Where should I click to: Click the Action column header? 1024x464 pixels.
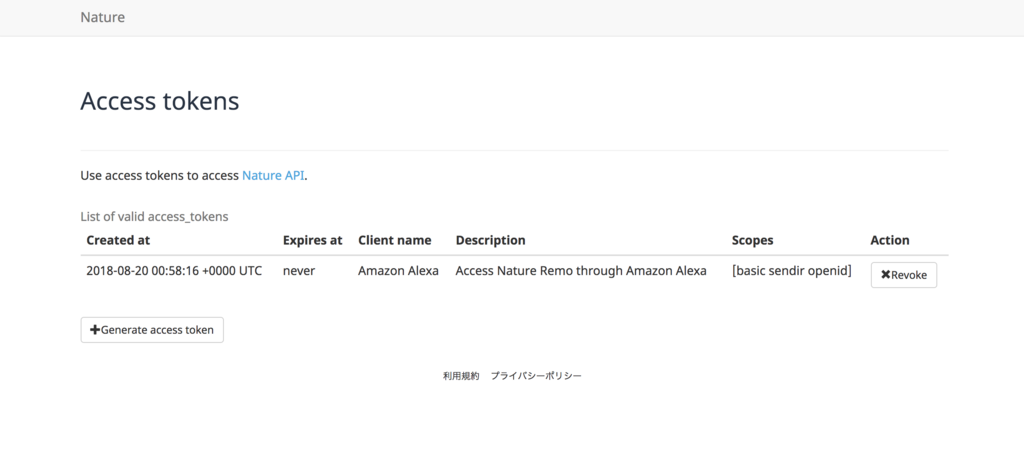click(890, 240)
